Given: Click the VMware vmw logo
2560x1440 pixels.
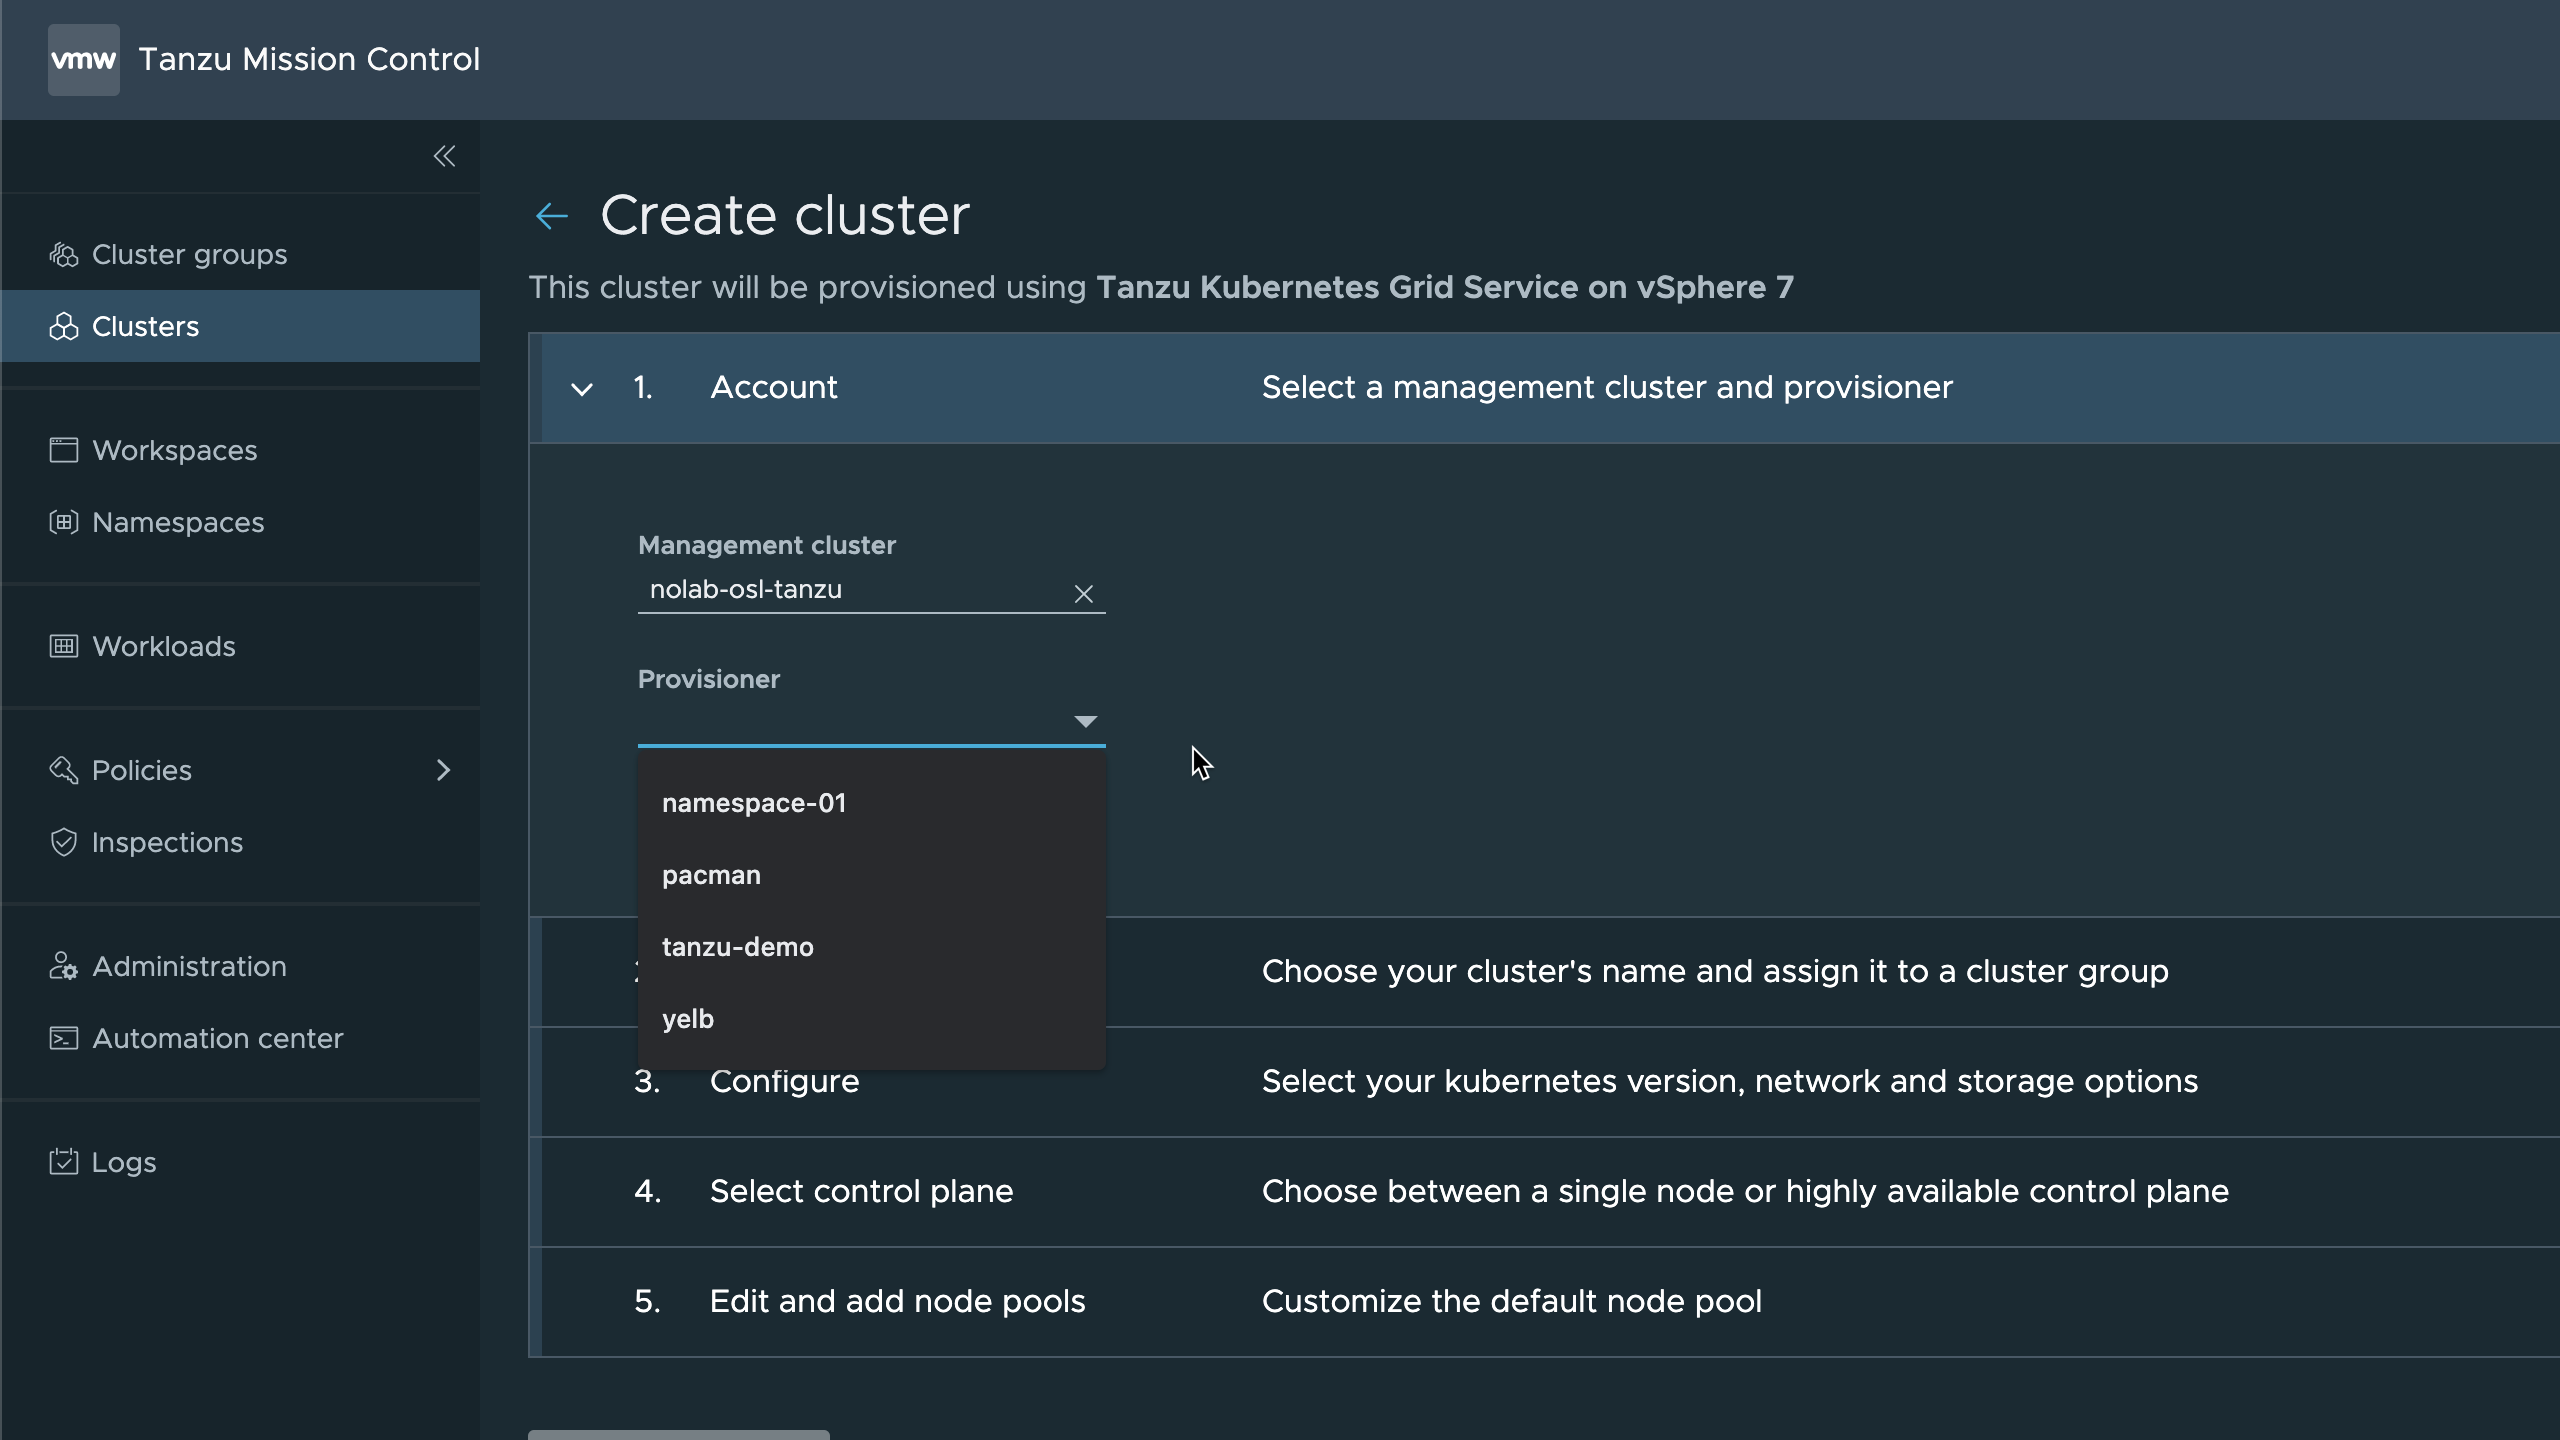Looking at the screenshot, I should 84,60.
